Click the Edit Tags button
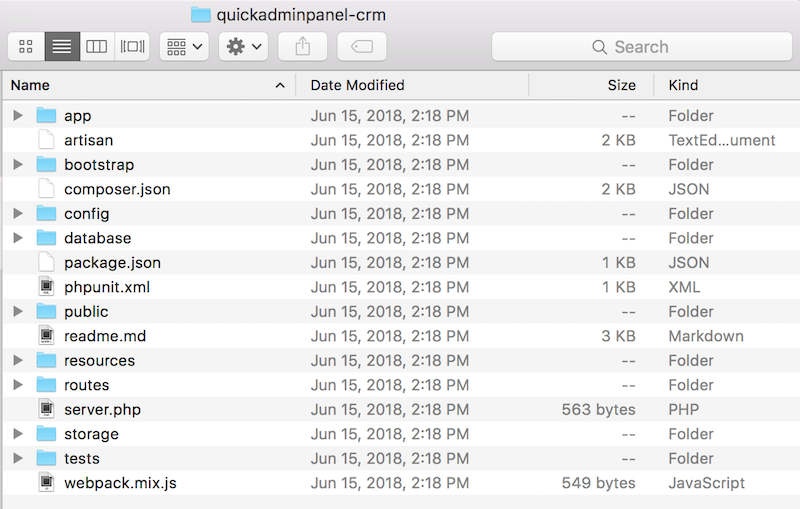The width and height of the screenshot is (800, 509). point(362,46)
